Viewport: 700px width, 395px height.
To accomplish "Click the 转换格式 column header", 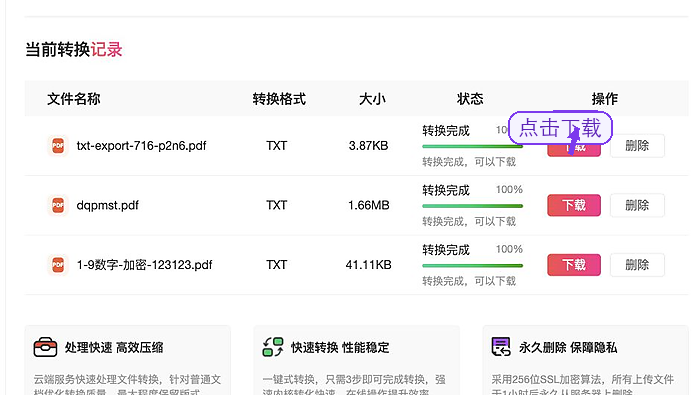I will tap(279, 99).
